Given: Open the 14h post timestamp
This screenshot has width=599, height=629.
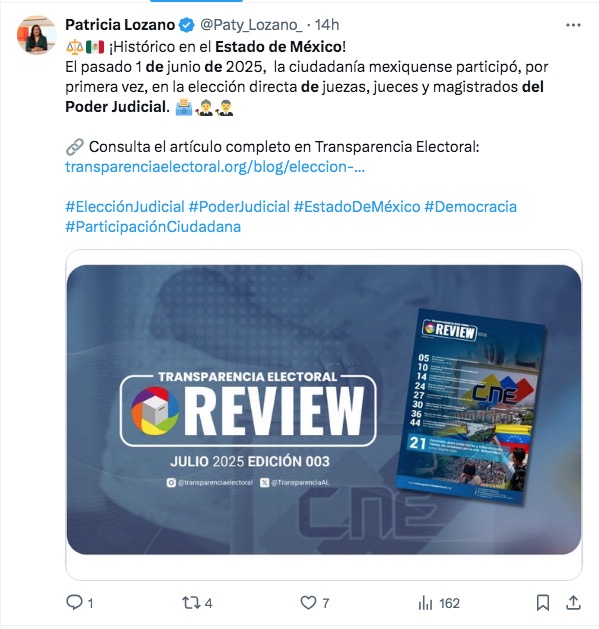Looking at the screenshot, I should click(x=327, y=25).
